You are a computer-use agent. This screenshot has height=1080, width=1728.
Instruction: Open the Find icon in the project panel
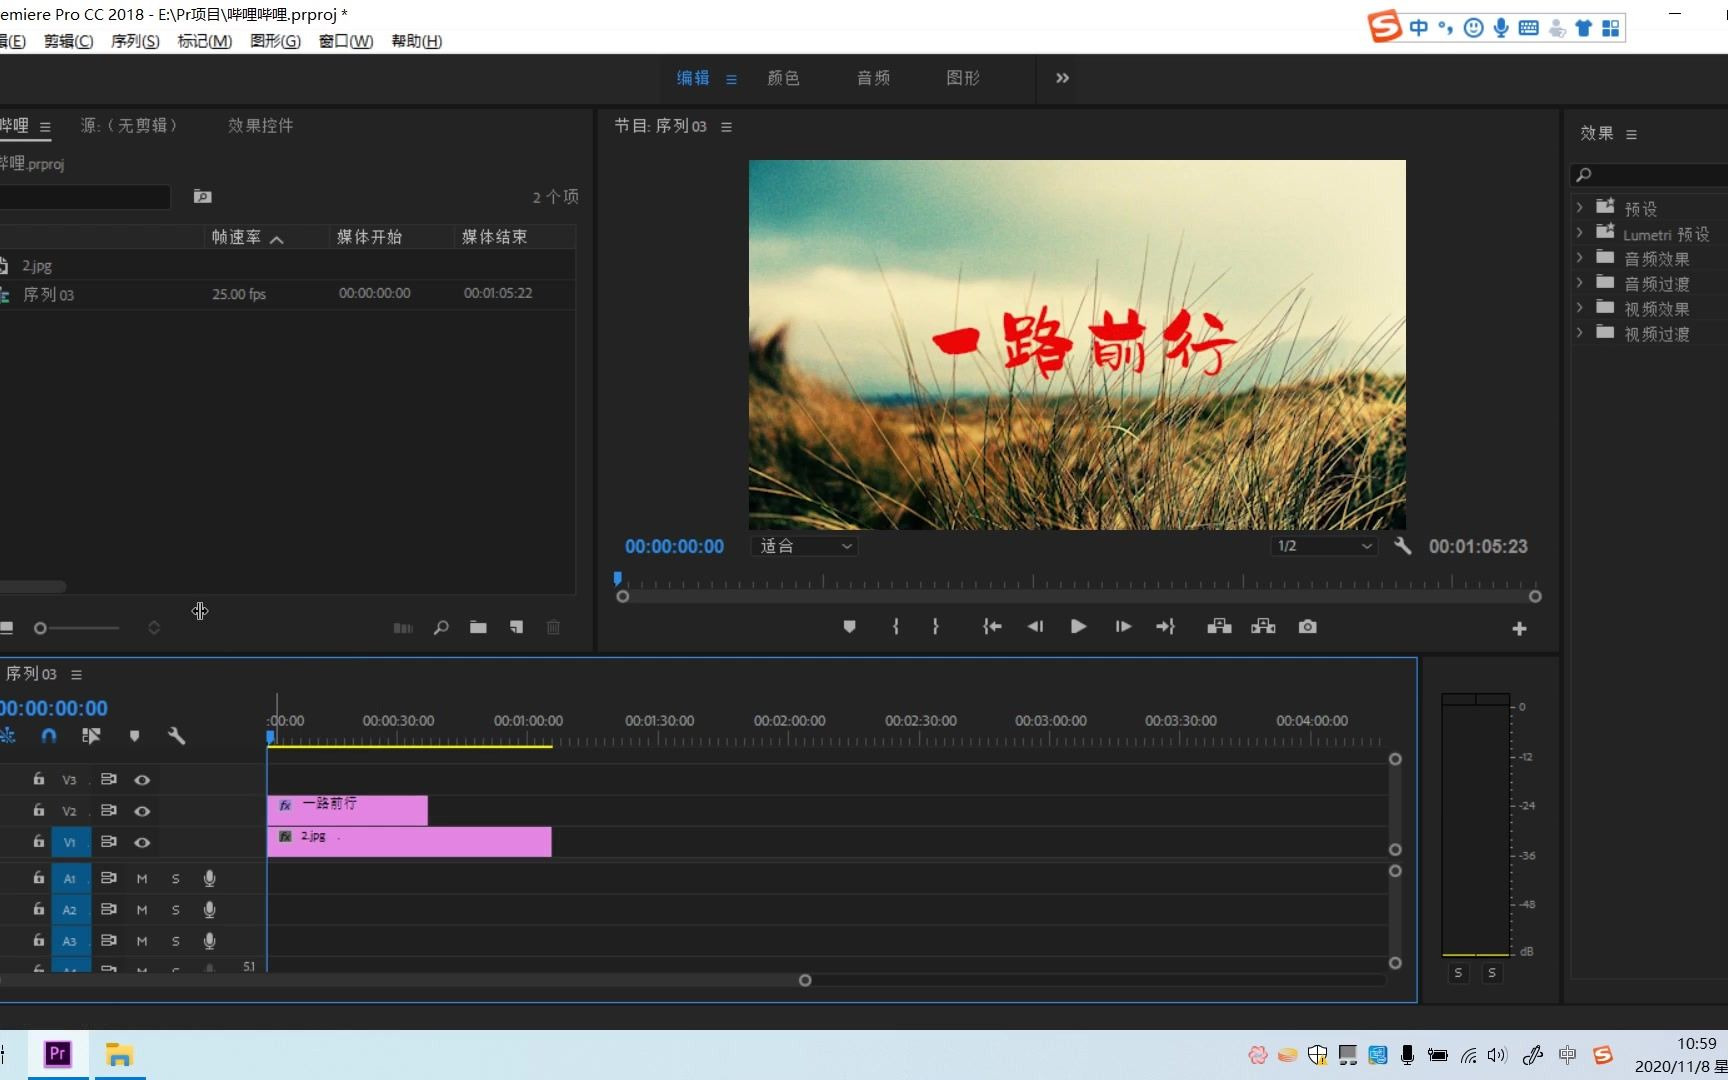[441, 627]
